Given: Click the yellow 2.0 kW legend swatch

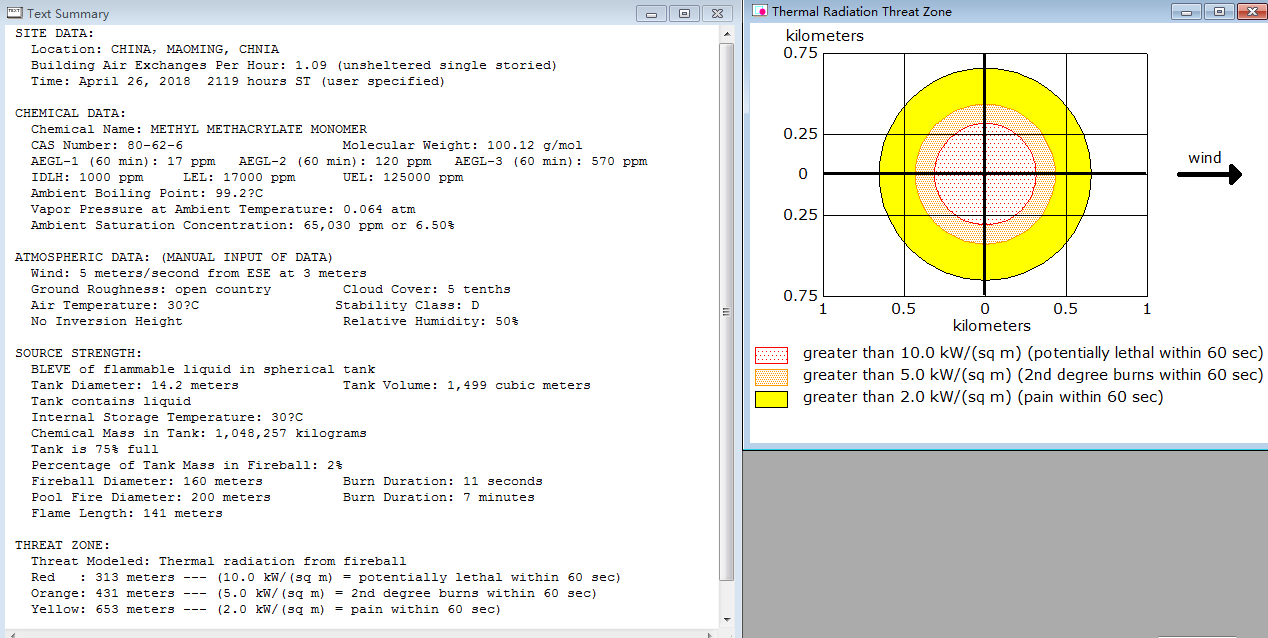Looking at the screenshot, I should 771,399.
